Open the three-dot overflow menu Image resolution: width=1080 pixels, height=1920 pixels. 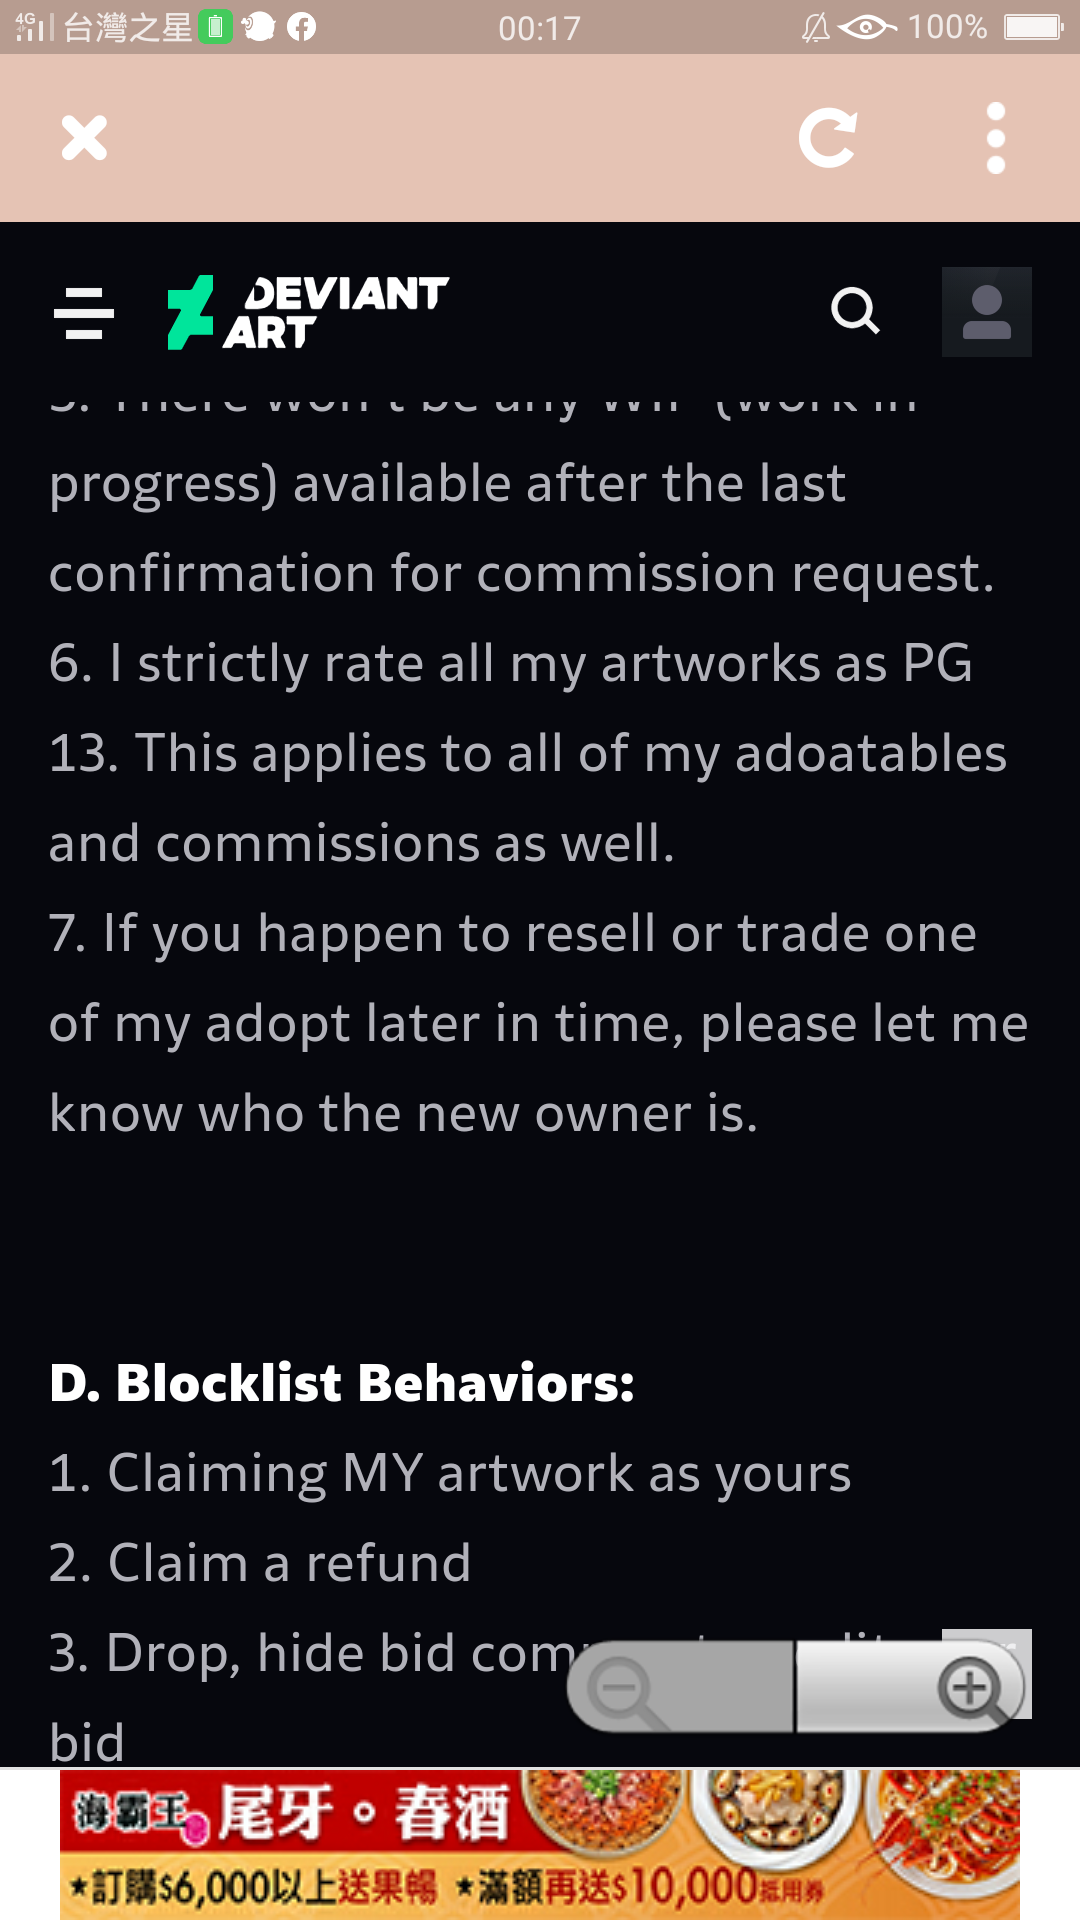995,138
